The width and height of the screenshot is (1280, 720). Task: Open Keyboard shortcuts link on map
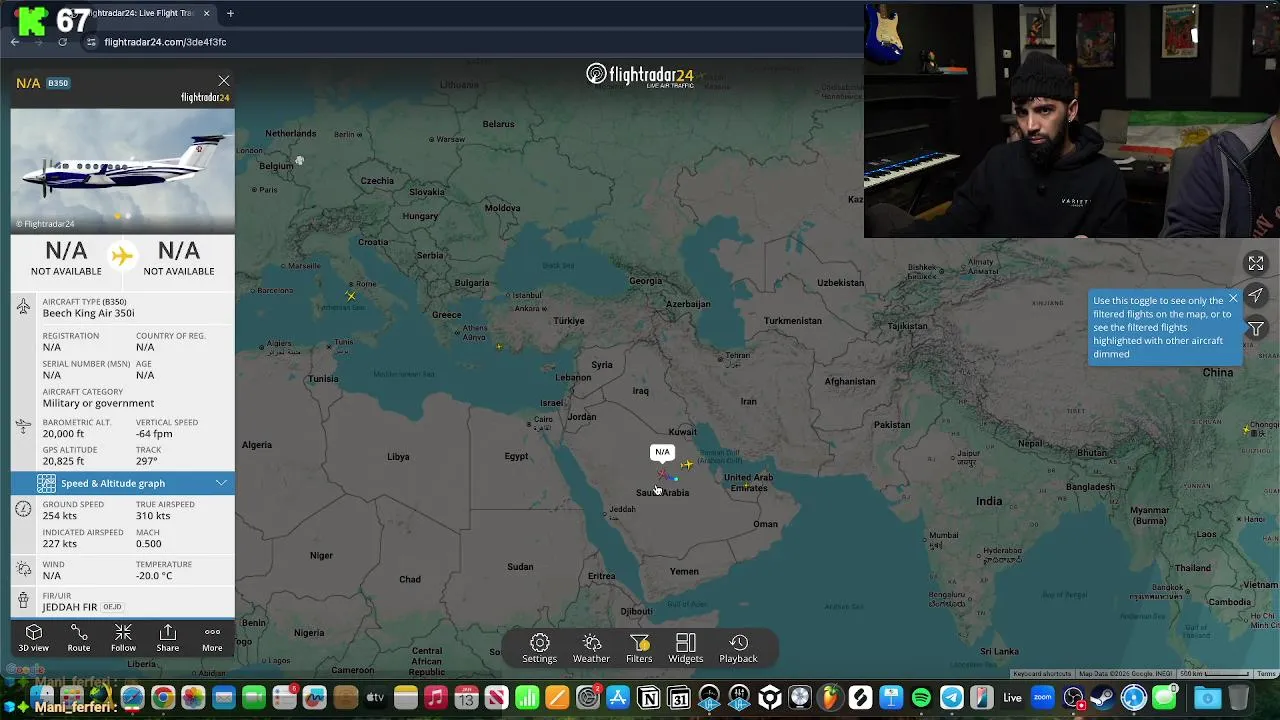1042,674
